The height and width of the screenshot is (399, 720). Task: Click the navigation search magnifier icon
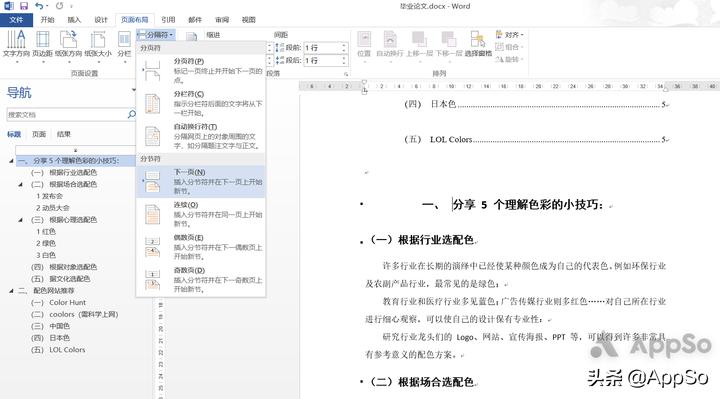[x=132, y=114]
